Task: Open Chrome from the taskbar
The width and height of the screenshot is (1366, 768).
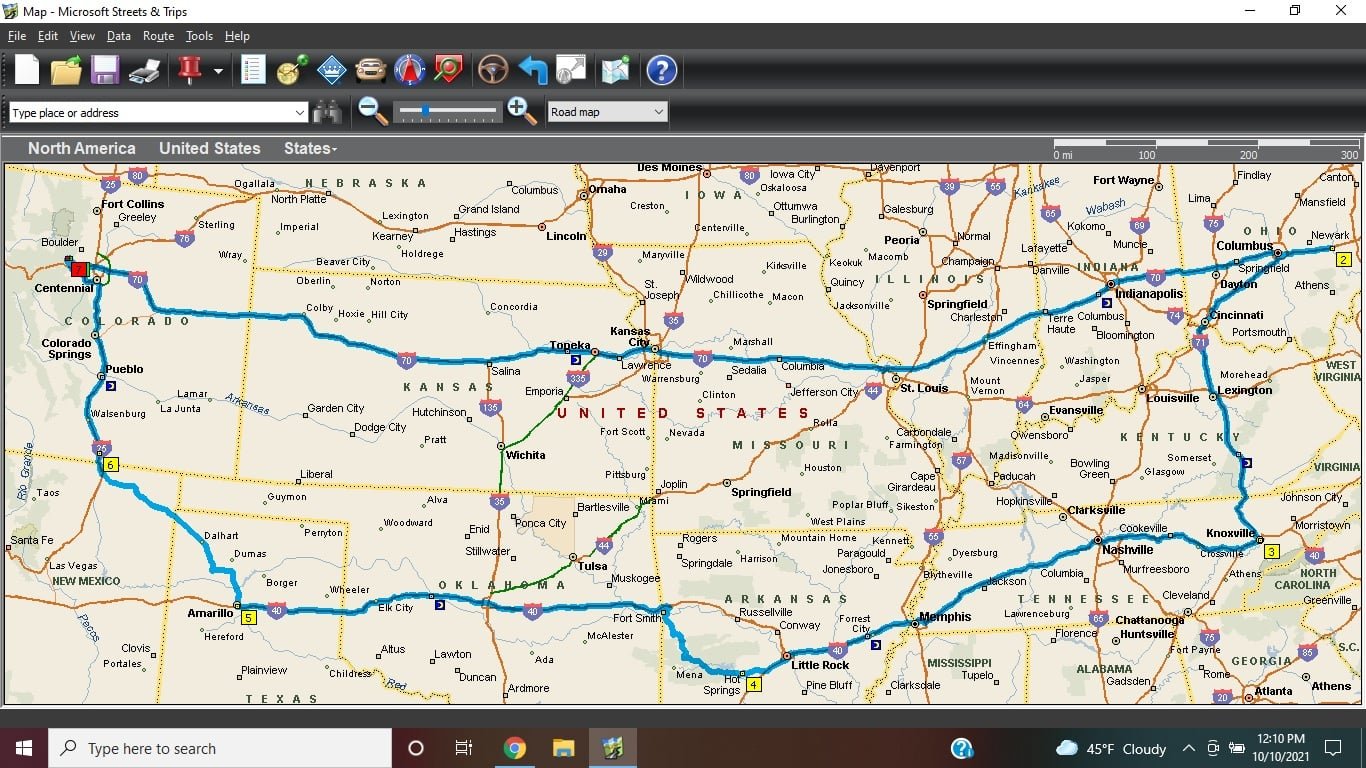Action: point(514,748)
